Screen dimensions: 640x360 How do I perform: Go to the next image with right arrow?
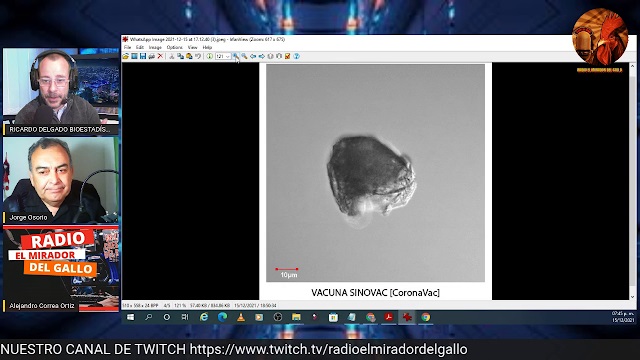[x=262, y=56]
